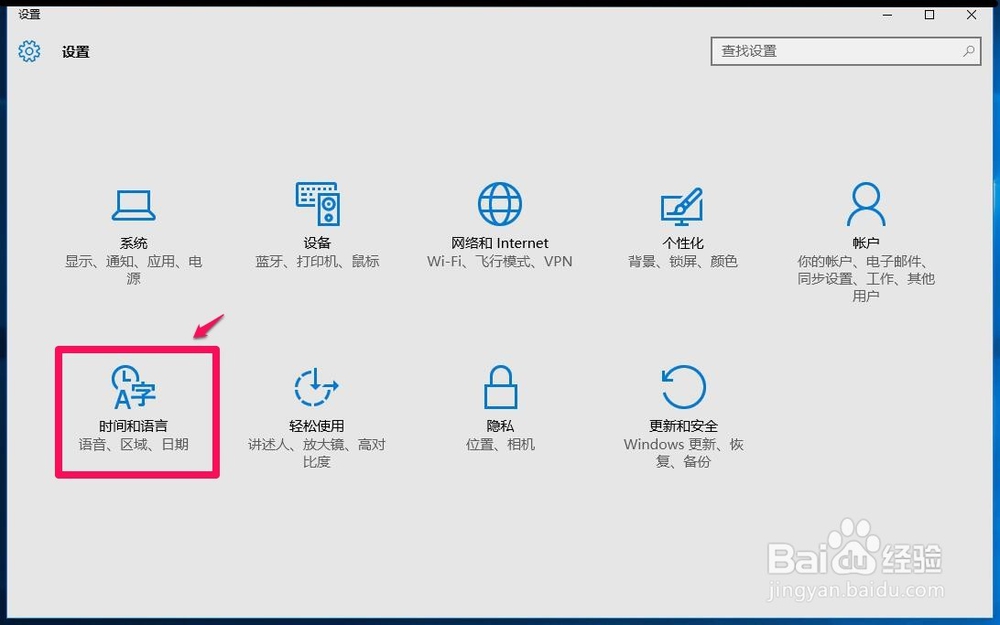Click the 时间和语言 title
1000x625 pixels.
(133, 426)
